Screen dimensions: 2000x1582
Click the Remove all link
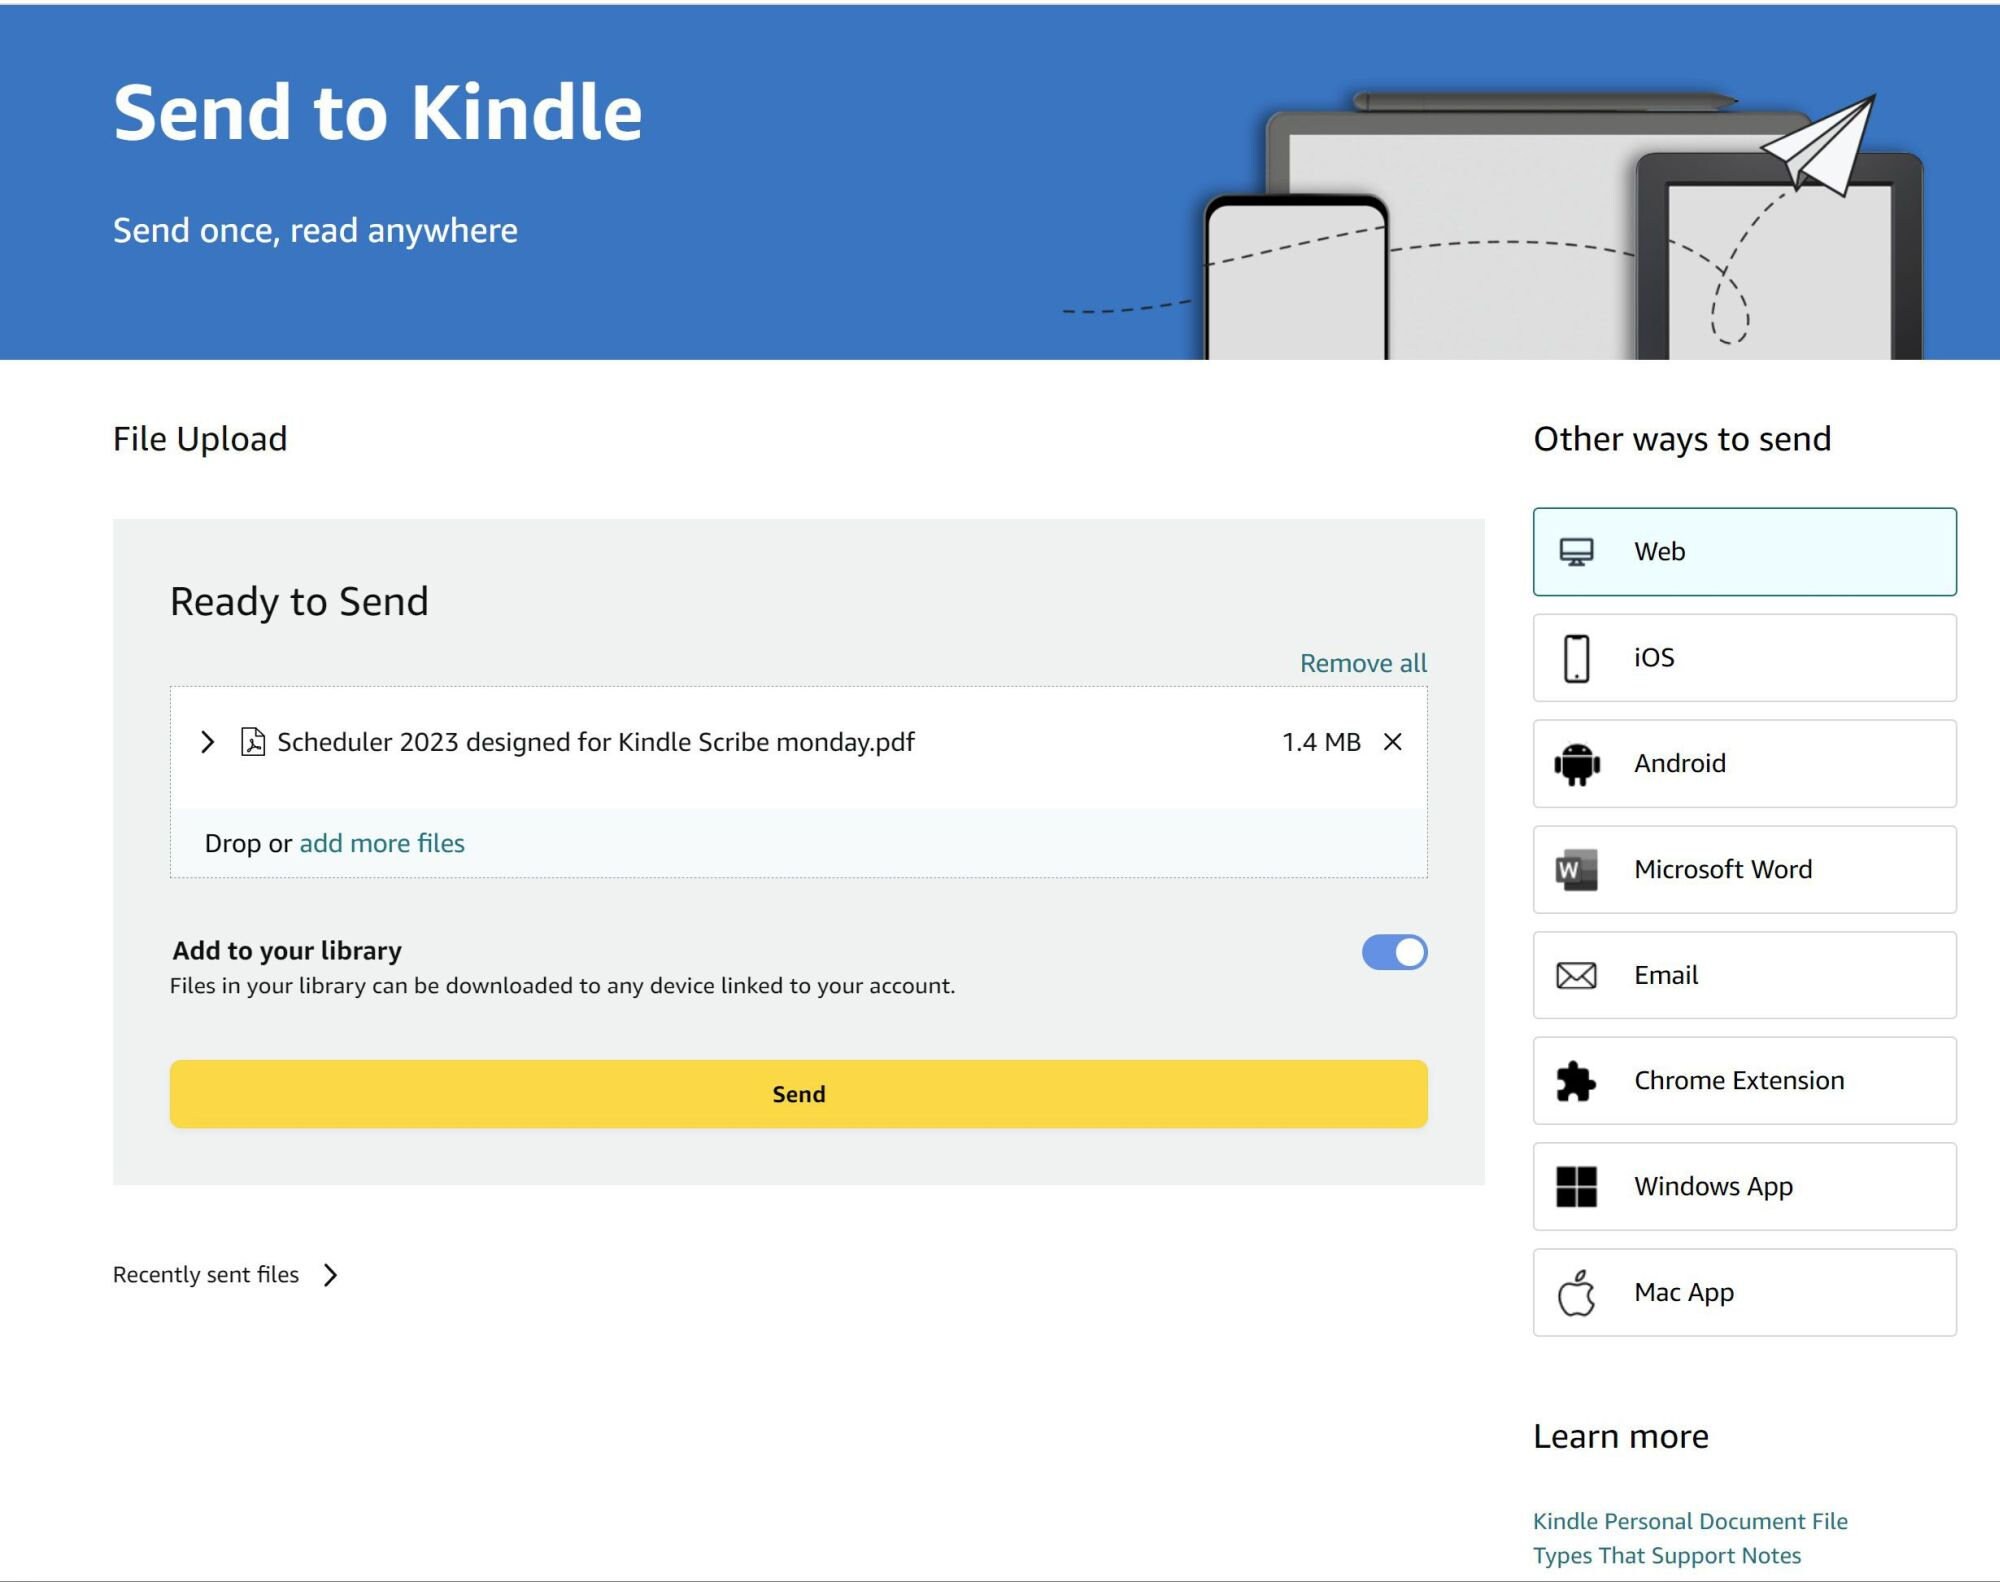(1363, 661)
